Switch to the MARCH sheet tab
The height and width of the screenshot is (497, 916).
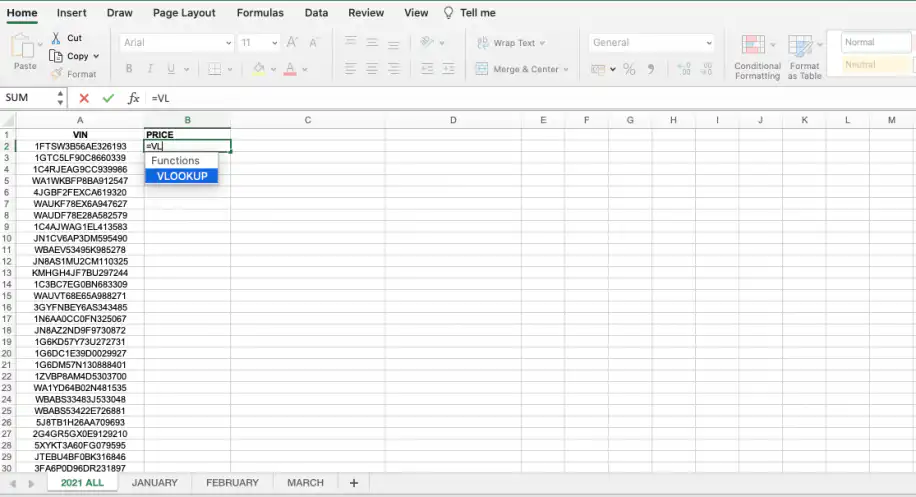click(305, 483)
